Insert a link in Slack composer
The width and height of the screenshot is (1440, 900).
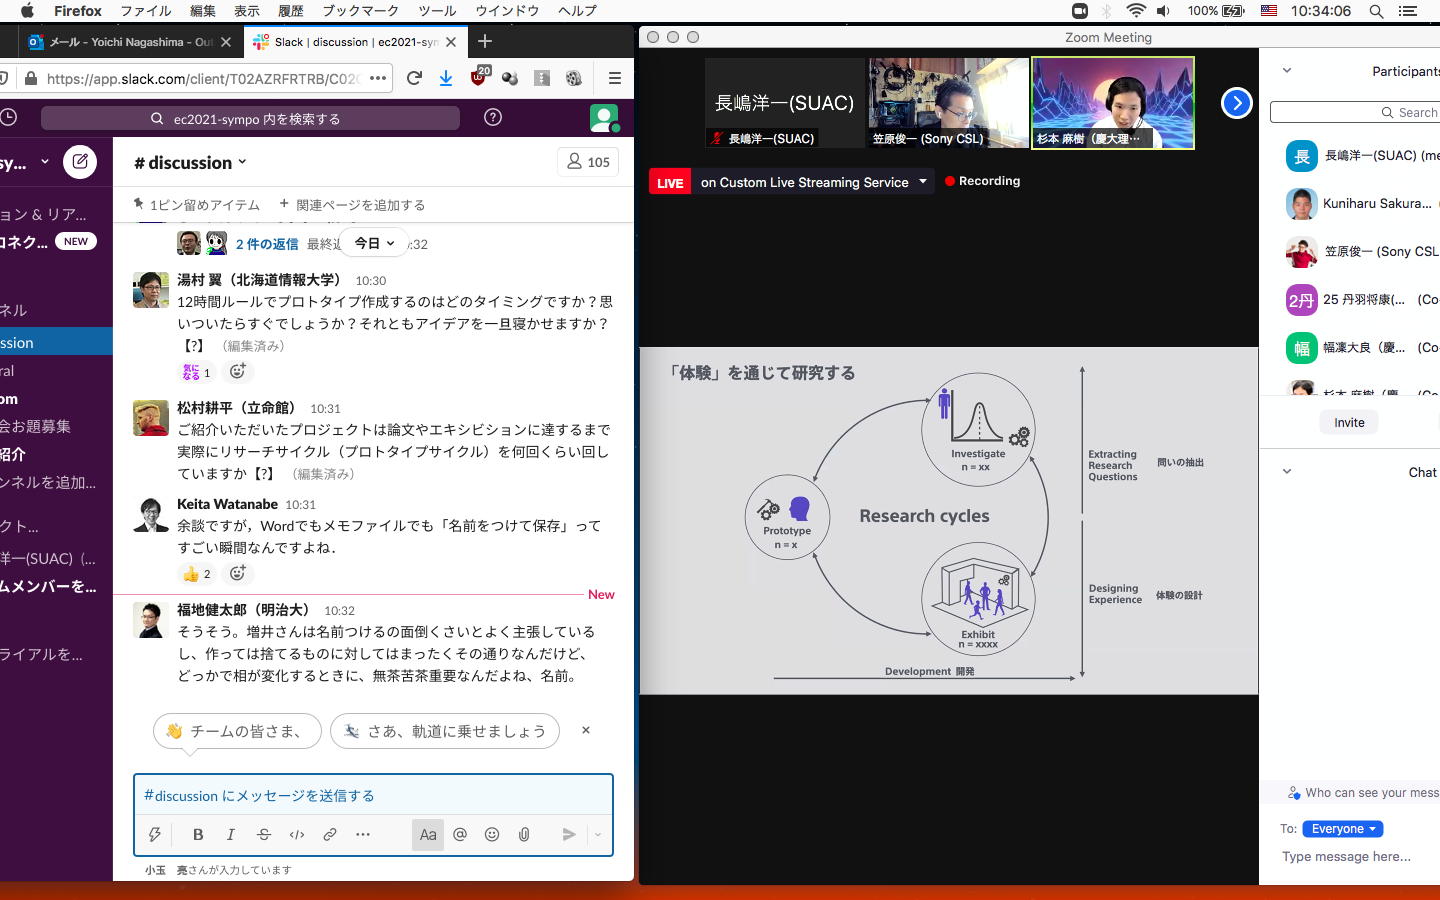tap(330, 834)
